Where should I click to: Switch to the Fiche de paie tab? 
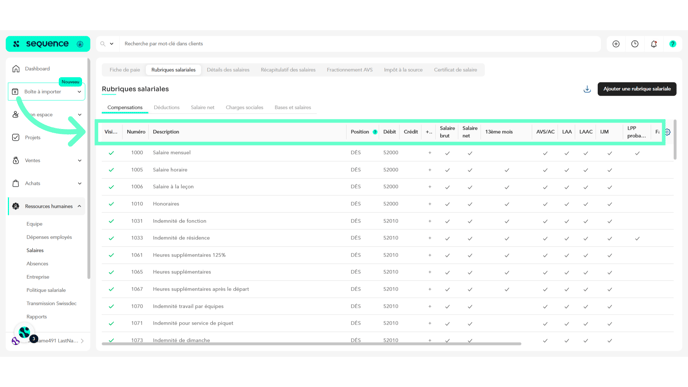(x=125, y=70)
